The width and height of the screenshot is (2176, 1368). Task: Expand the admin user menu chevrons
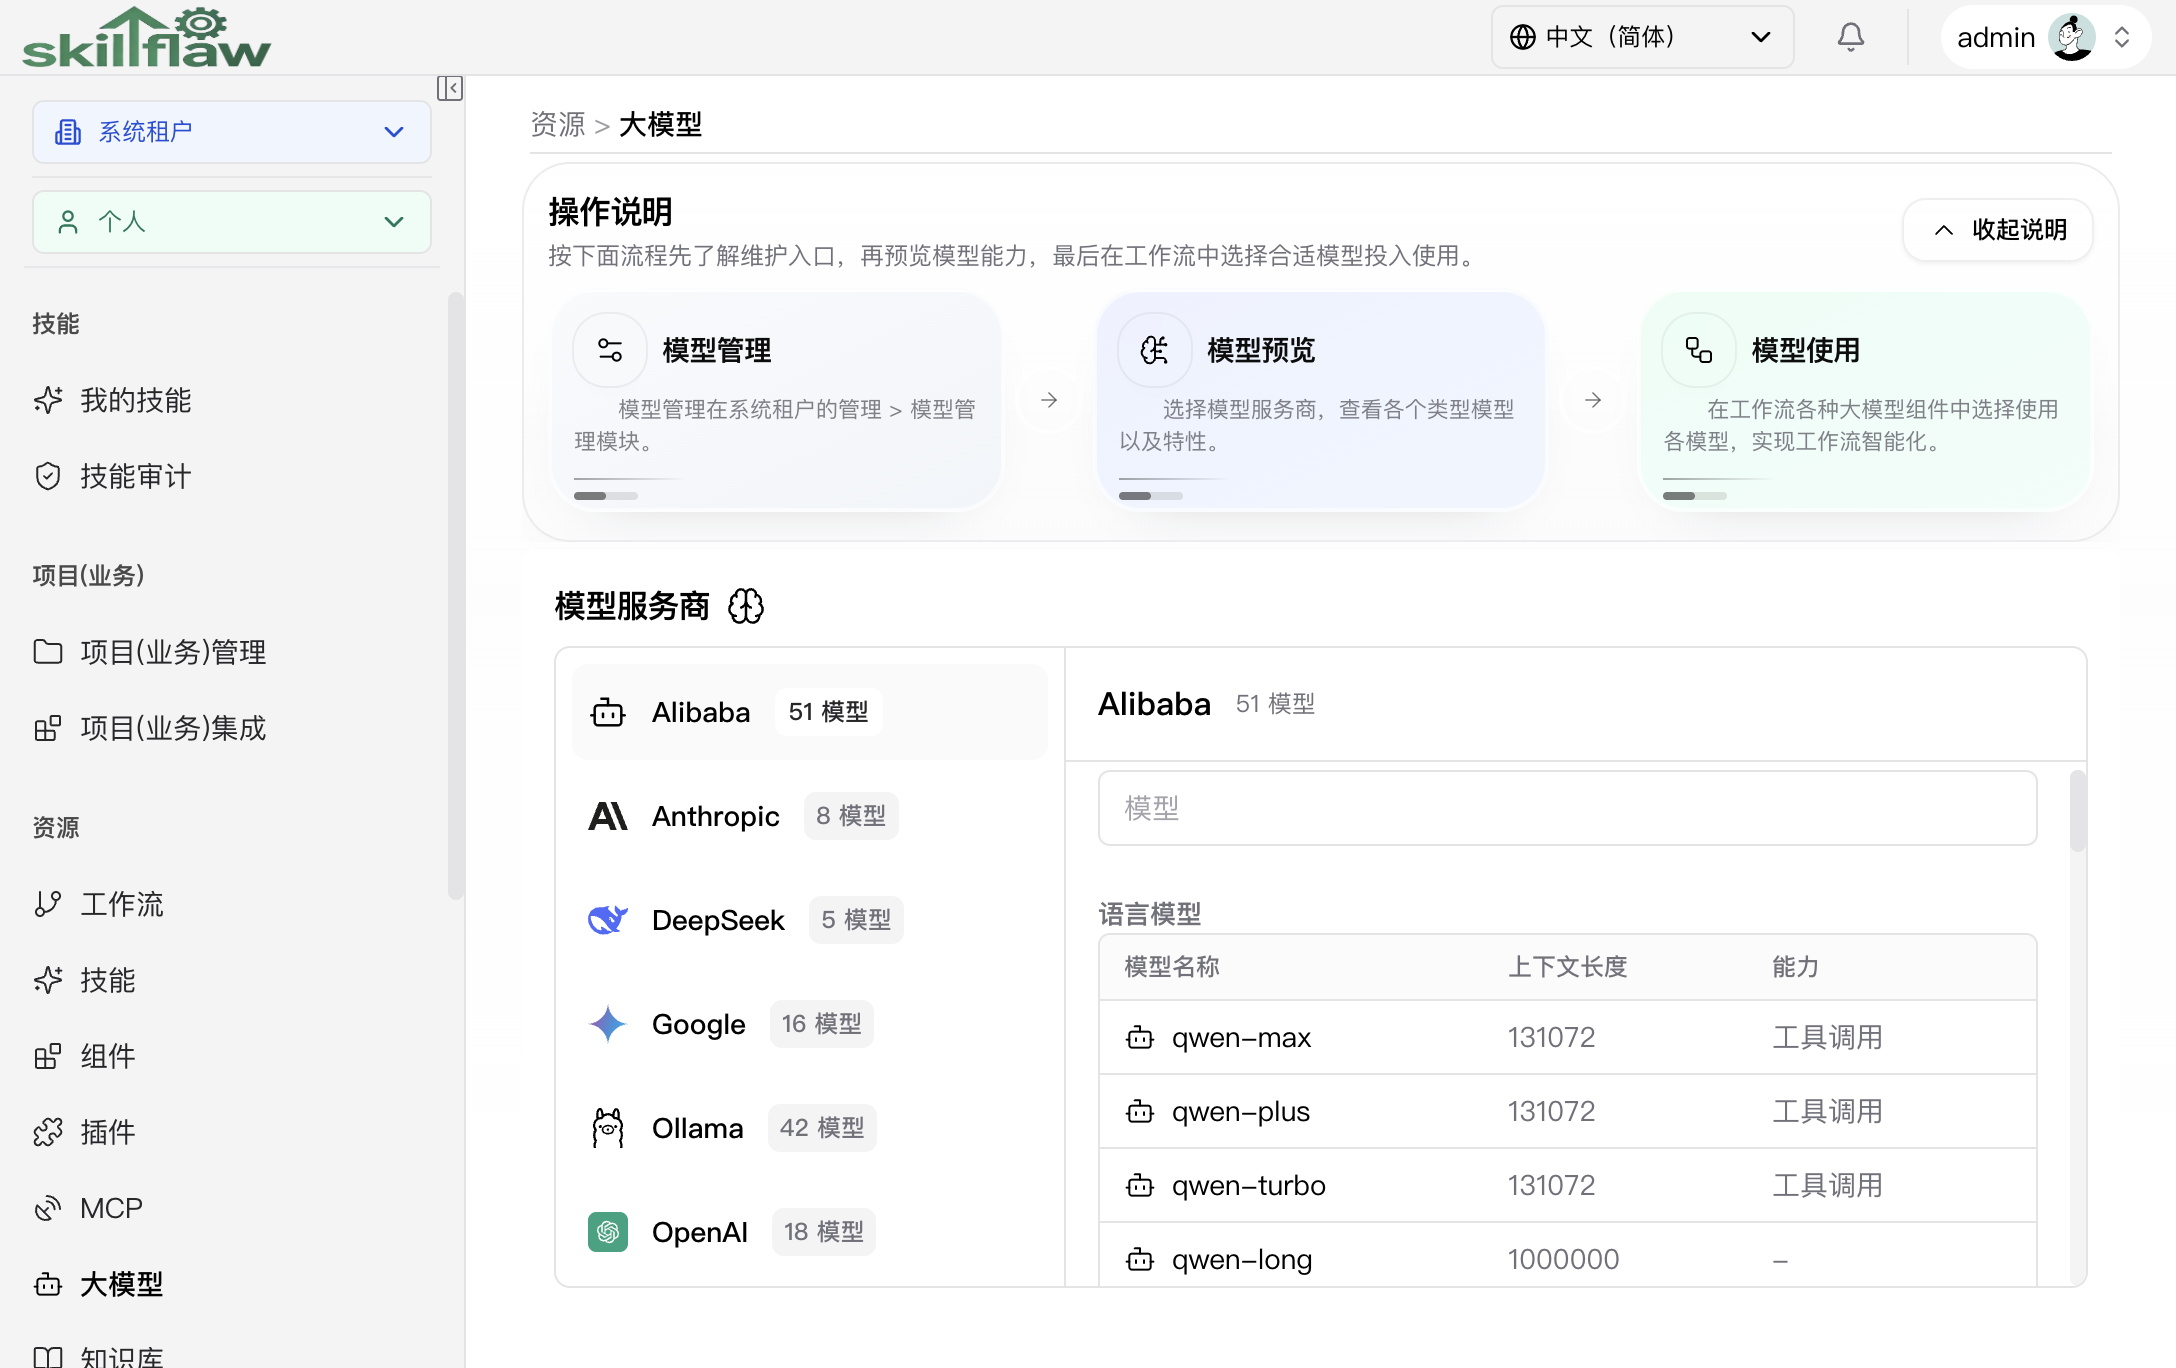point(2122,37)
